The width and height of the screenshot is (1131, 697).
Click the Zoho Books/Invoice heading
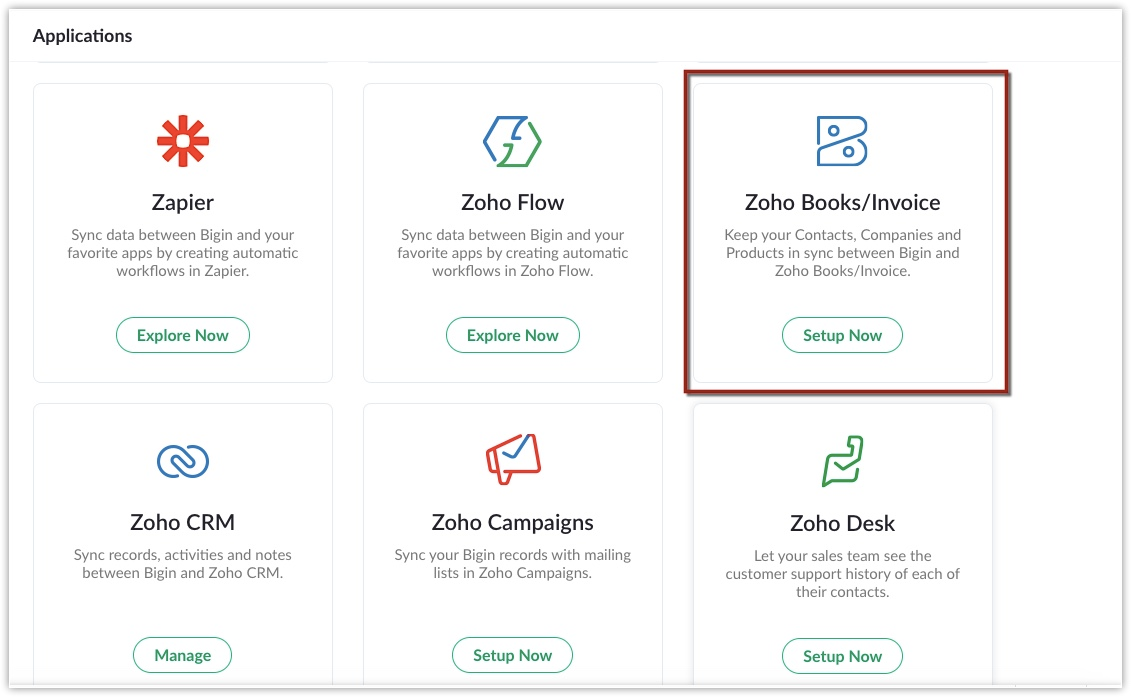(x=842, y=203)
